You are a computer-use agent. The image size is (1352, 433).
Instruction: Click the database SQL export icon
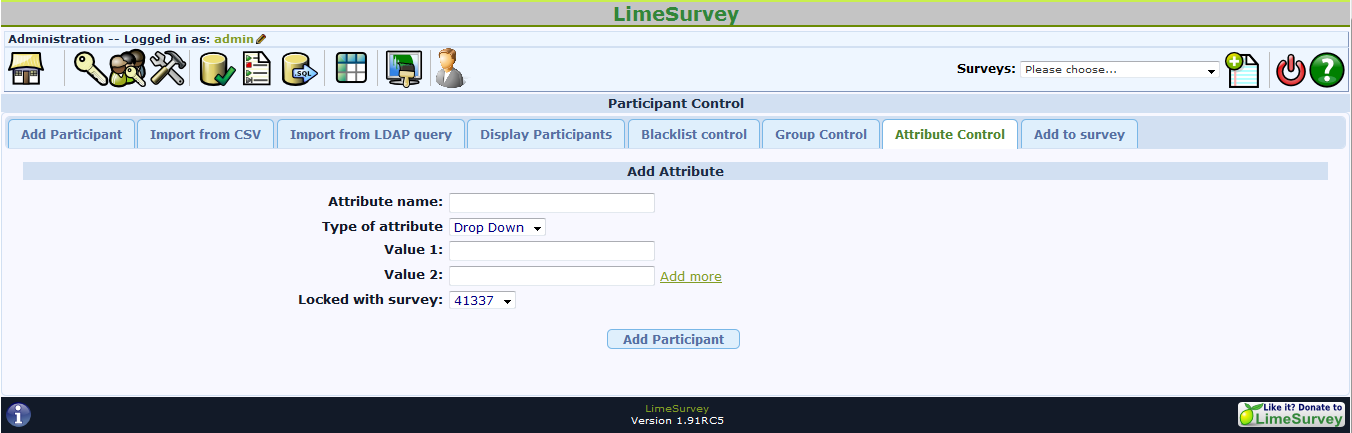coord(299,69)
